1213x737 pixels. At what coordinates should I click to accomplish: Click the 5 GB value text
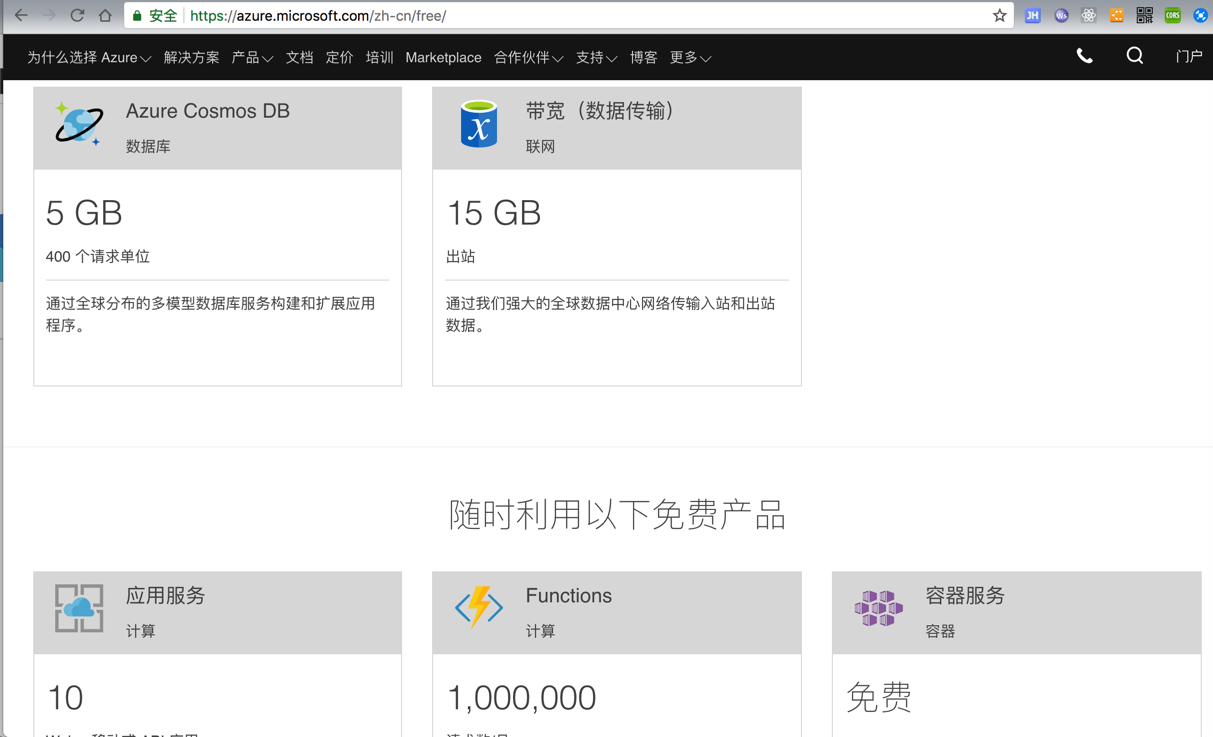[84, 213]
